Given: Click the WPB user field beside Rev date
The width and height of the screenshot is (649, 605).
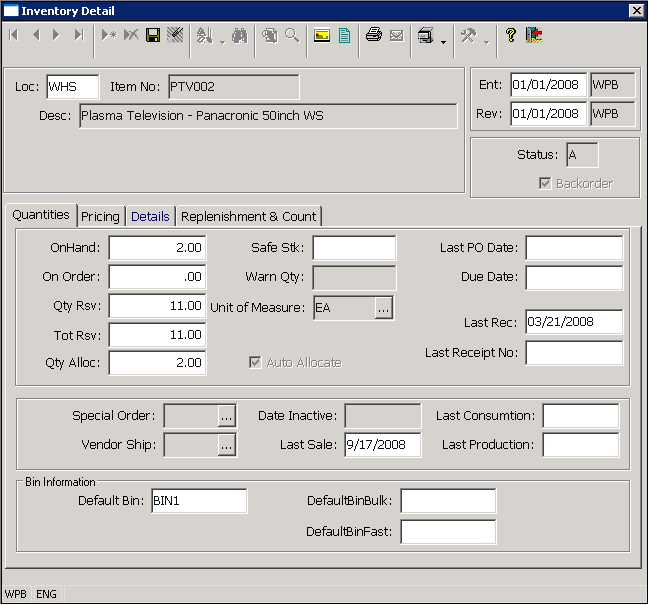Looking at the screenshot, I should [613, 114].
